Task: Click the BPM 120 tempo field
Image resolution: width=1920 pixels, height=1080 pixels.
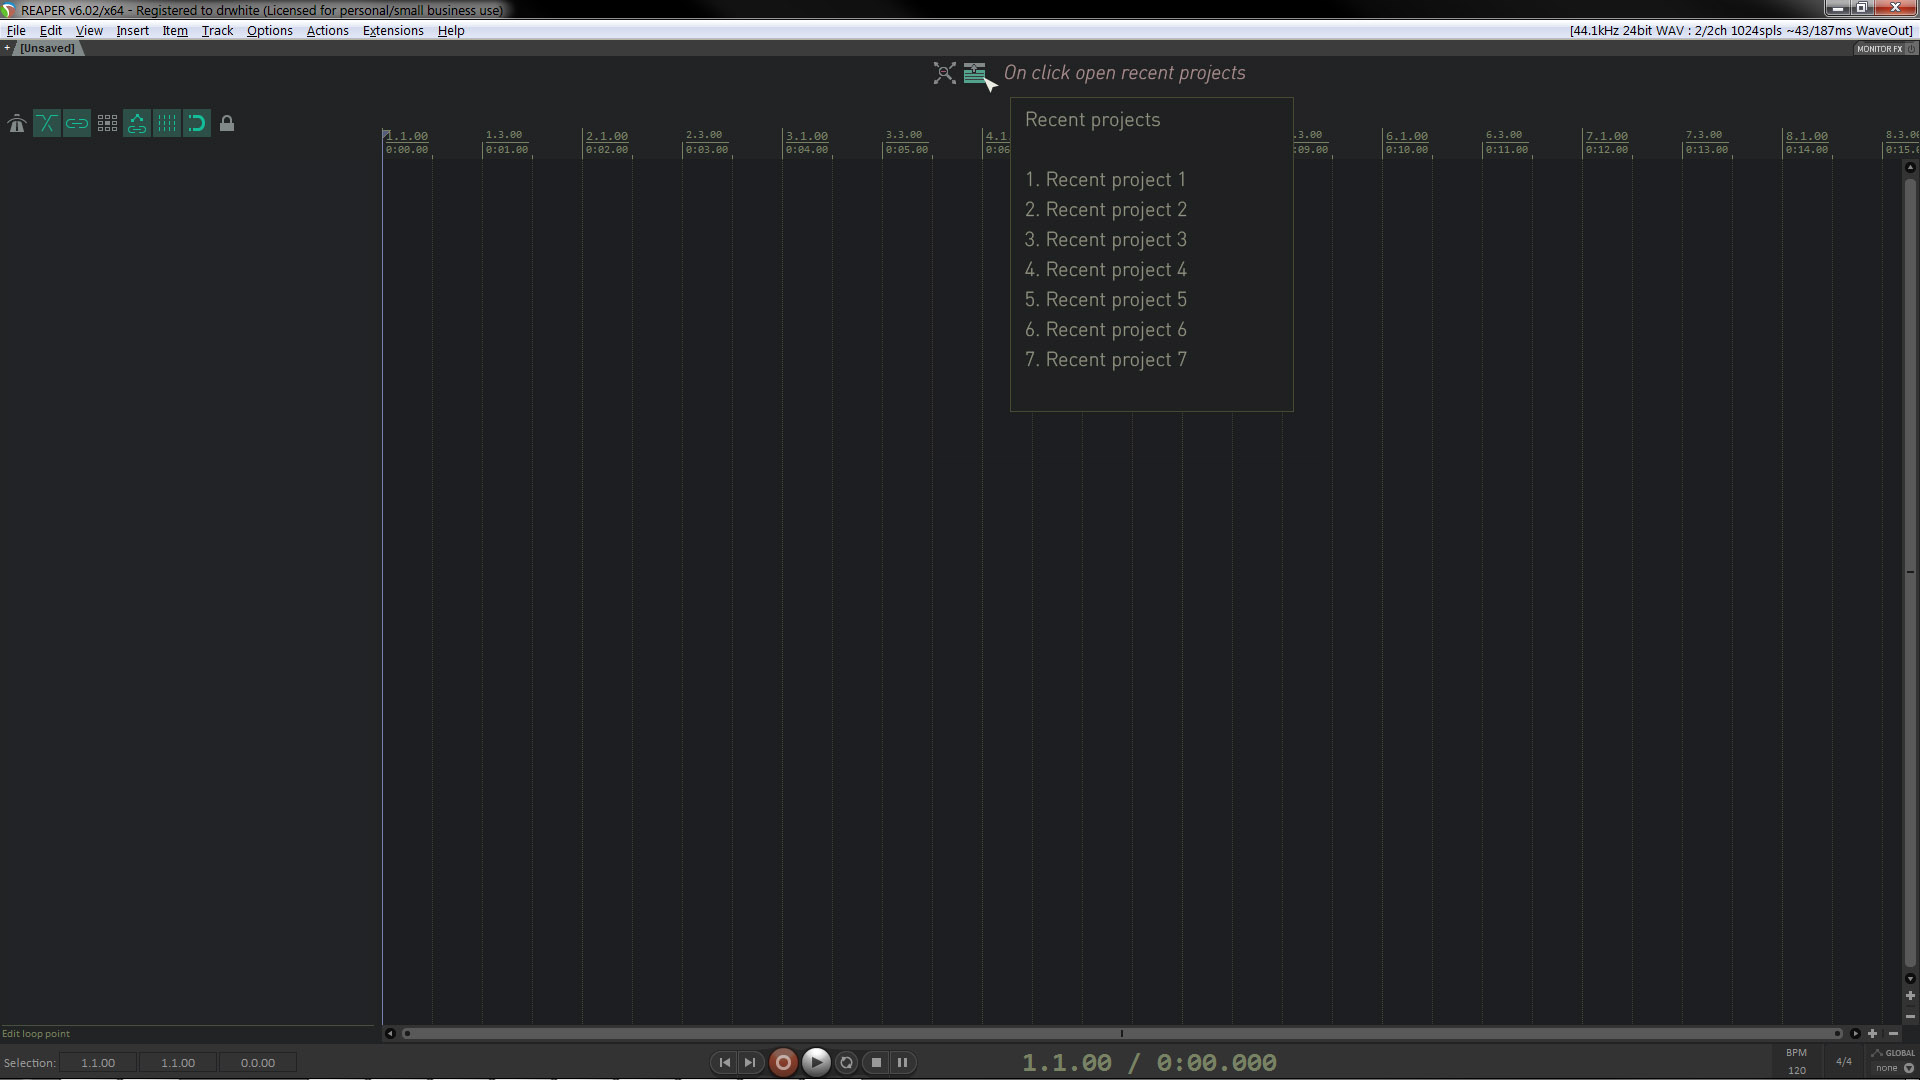Action: 1796,1070
